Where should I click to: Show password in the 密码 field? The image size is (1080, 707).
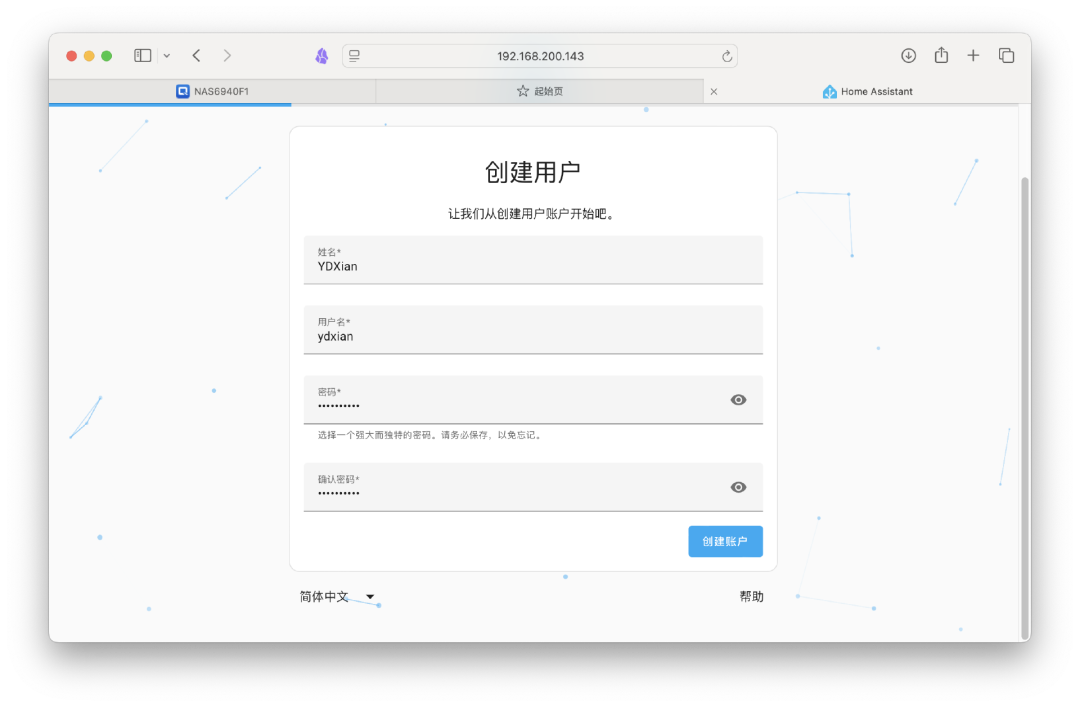click(738, 400)
